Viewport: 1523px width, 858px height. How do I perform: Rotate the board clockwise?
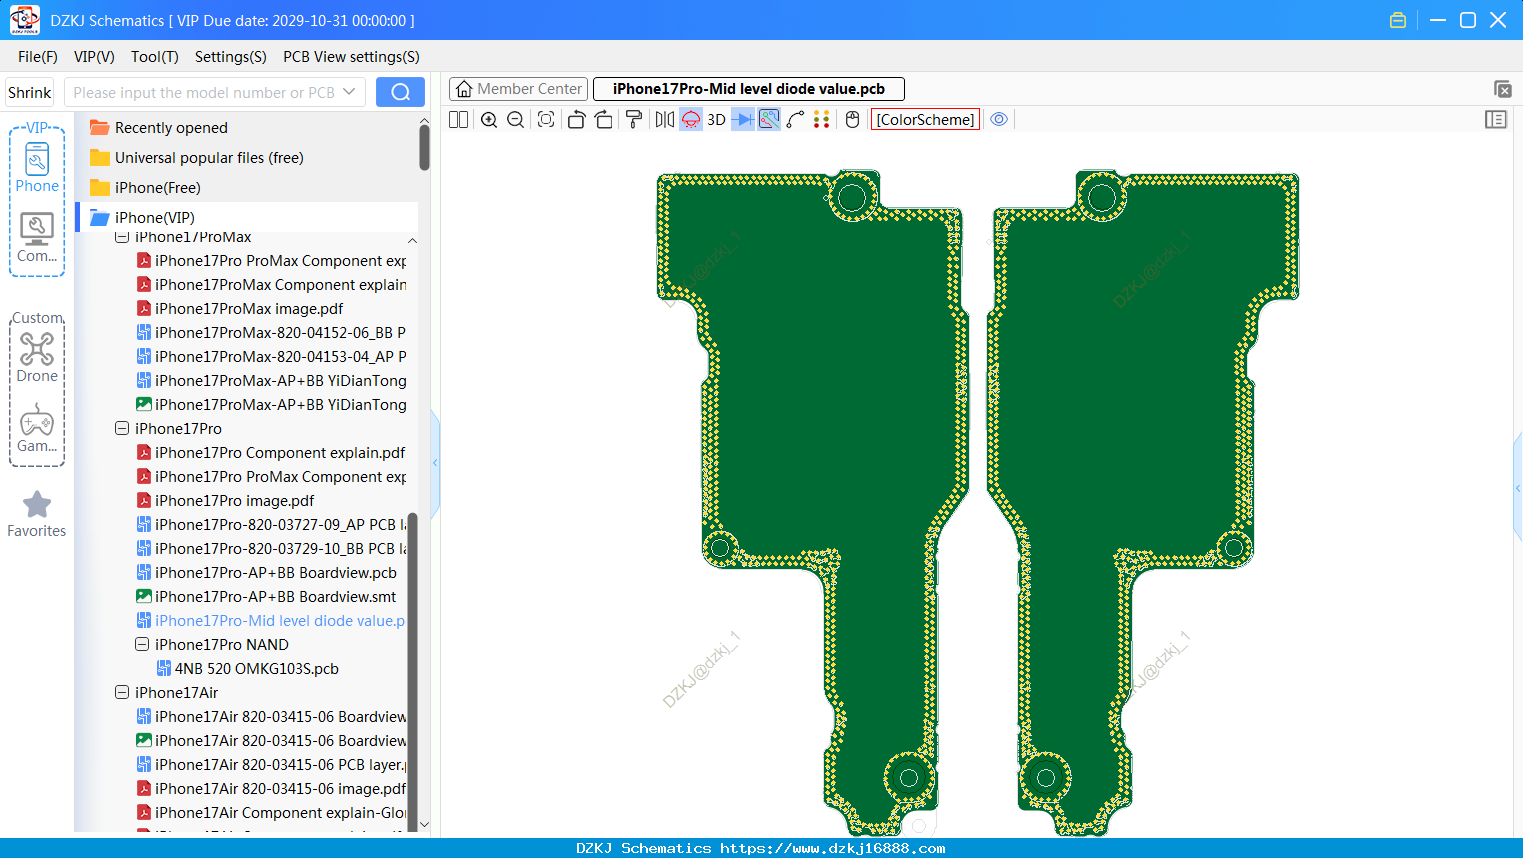pyautogui.click(x=604, y=120)
